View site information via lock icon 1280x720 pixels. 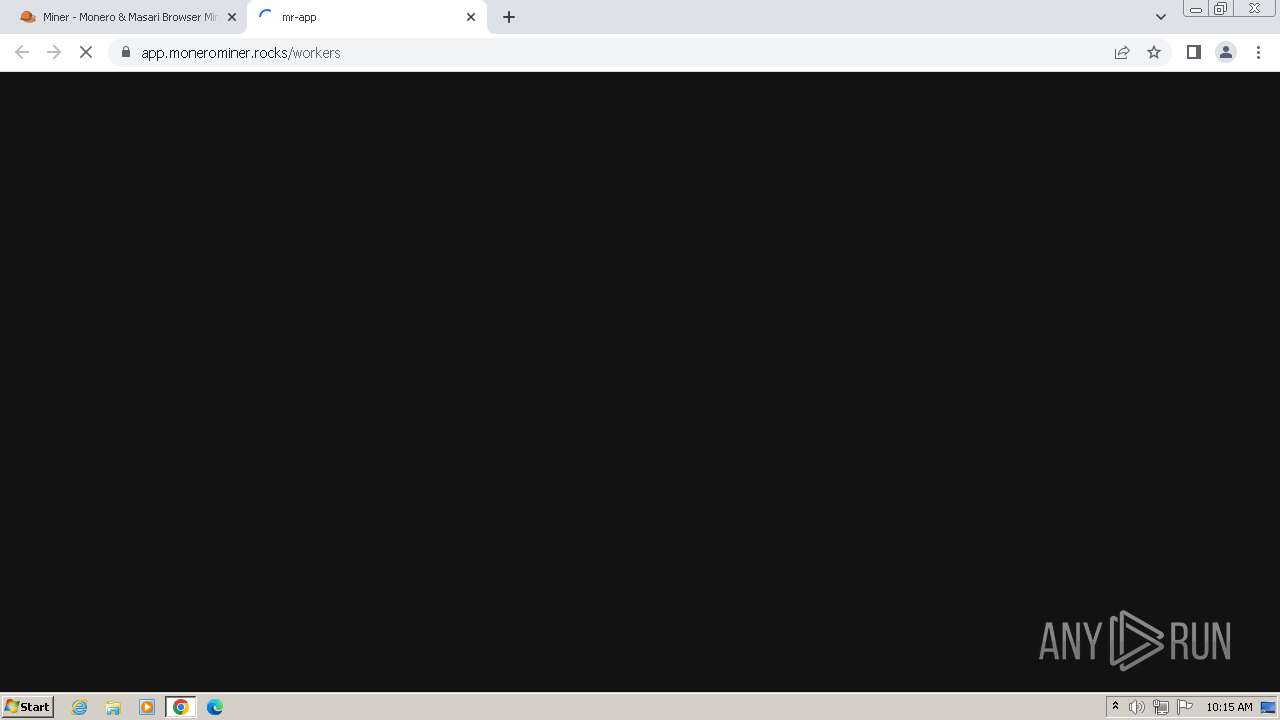(x=126, y=52)
